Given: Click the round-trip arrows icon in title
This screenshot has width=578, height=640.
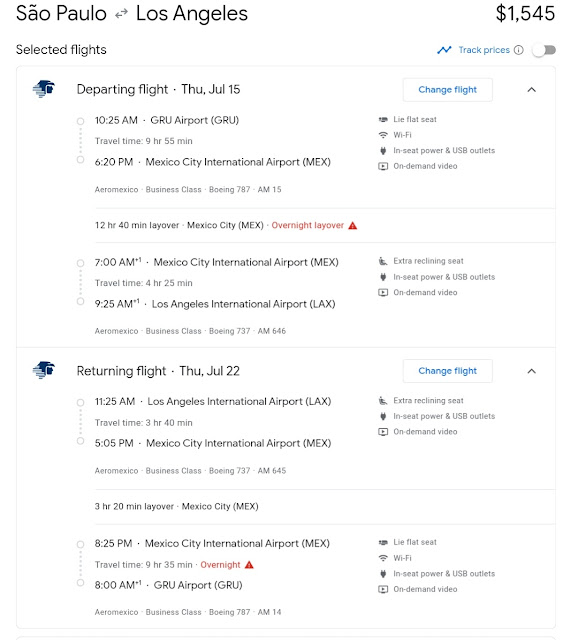Looking at the screenshot, I should click(121, 14).
